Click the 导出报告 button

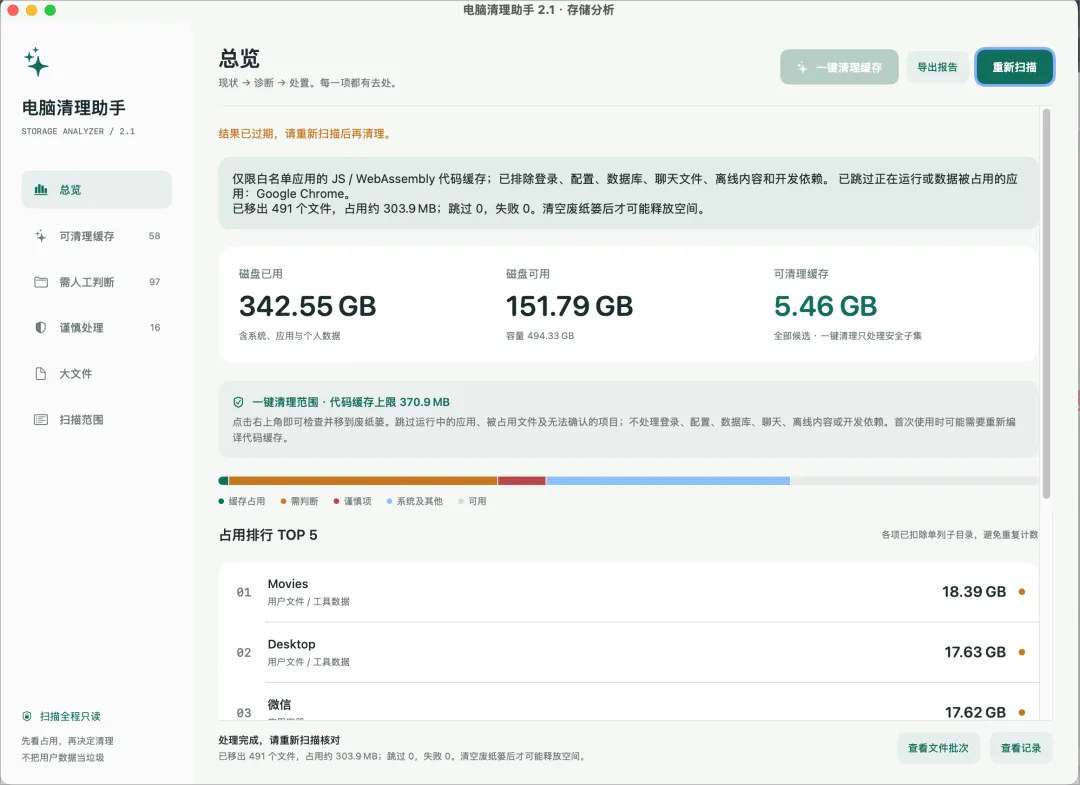point(937,67)
